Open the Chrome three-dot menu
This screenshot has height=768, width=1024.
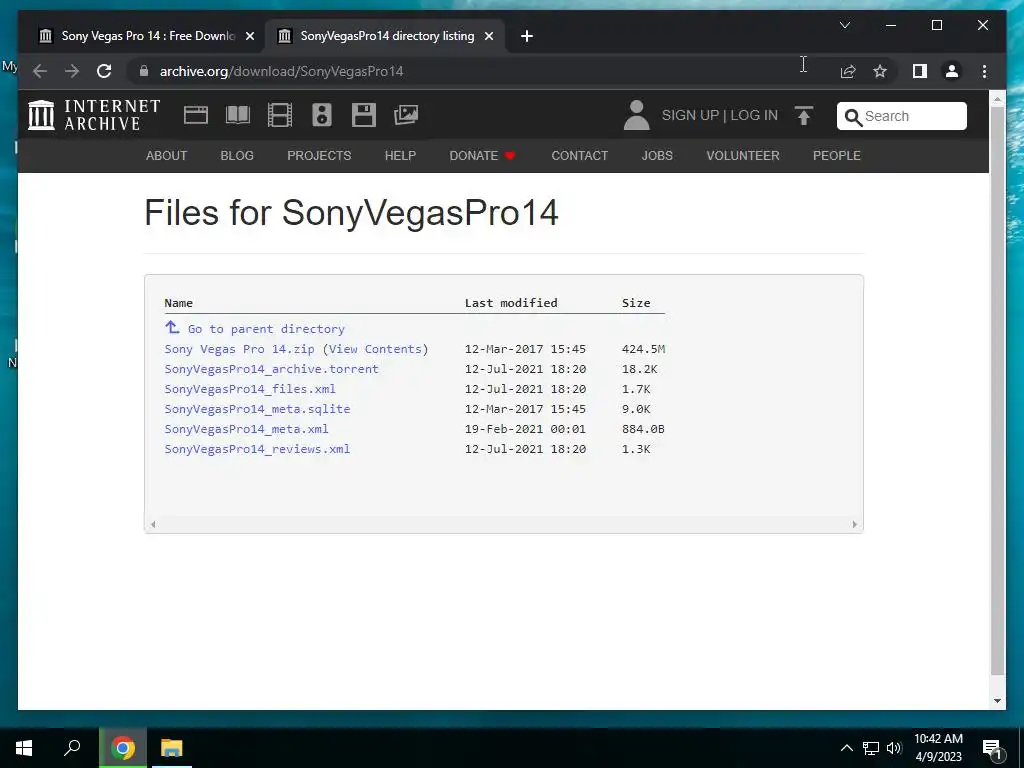(984, 71)
